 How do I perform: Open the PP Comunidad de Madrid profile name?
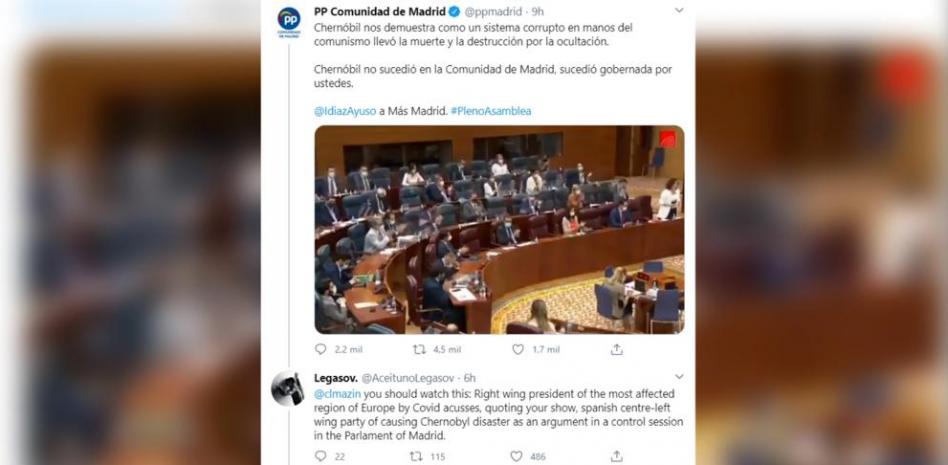(380, 11)
